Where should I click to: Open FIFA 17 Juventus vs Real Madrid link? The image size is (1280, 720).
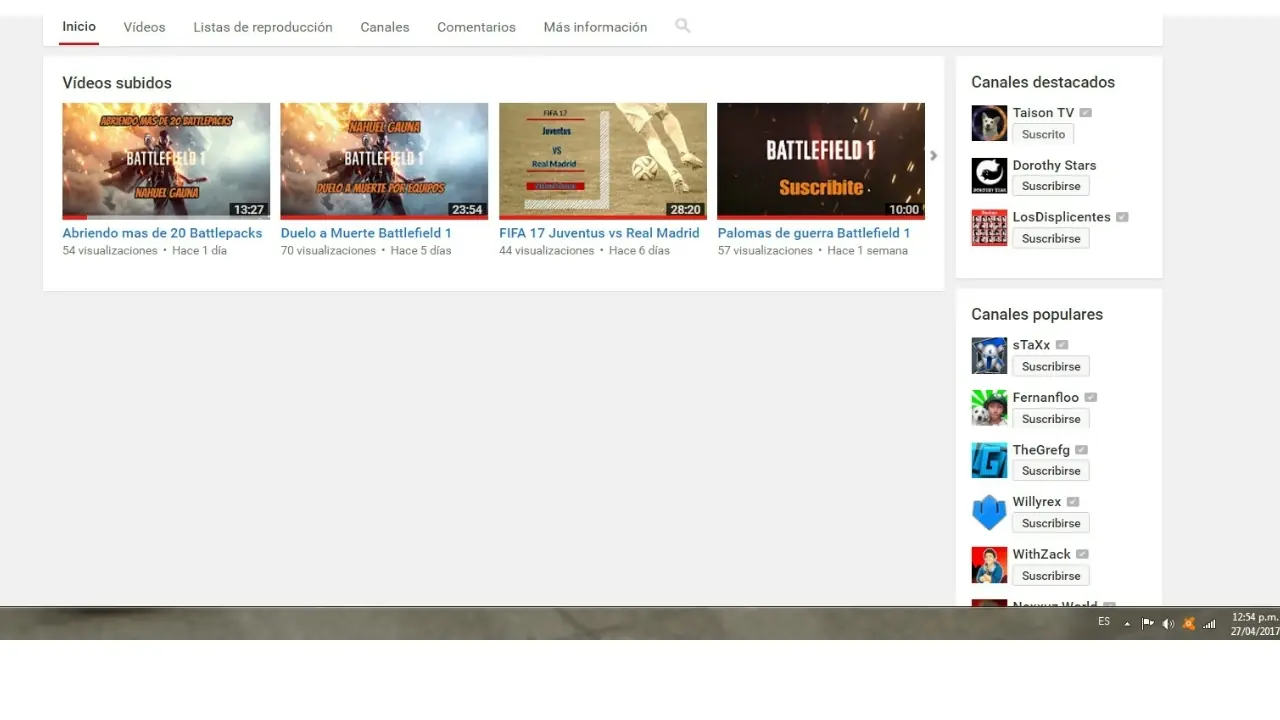pyautogui.click(x=599, y=233)
